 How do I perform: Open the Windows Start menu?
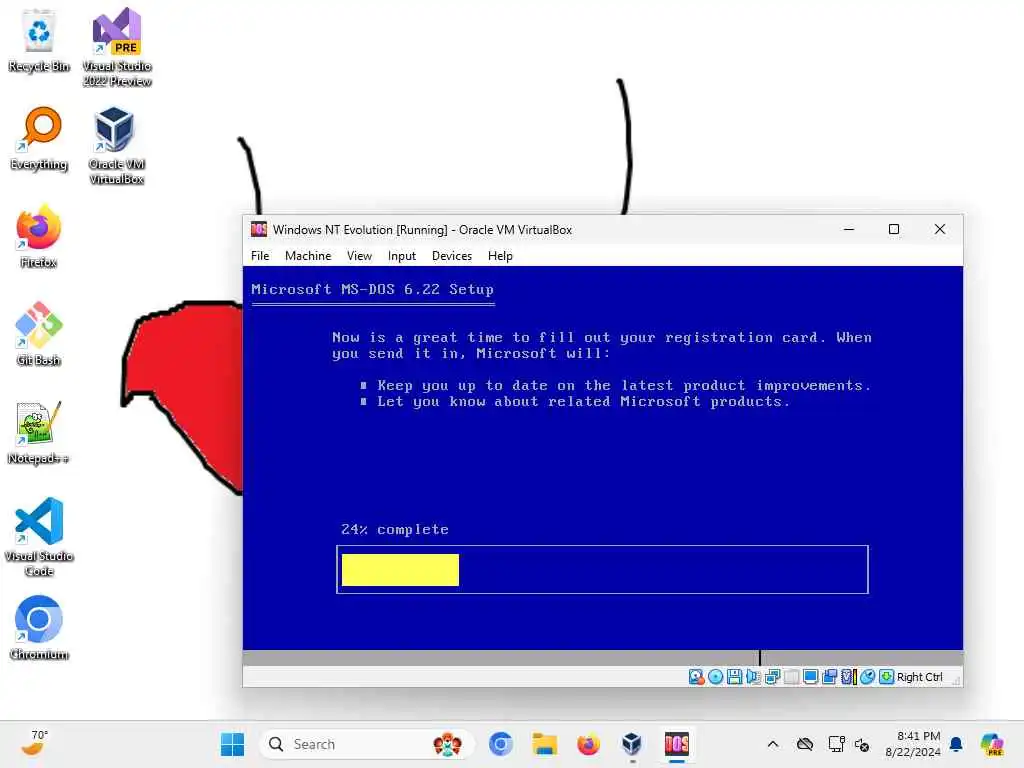coord(232,744)
